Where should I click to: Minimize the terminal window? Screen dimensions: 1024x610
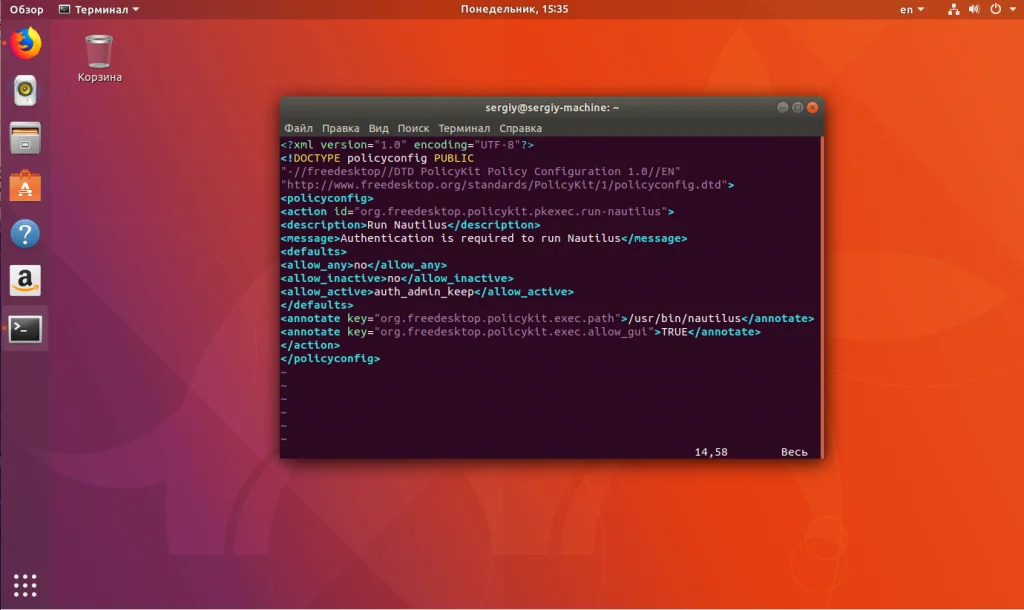pos(782,107)
